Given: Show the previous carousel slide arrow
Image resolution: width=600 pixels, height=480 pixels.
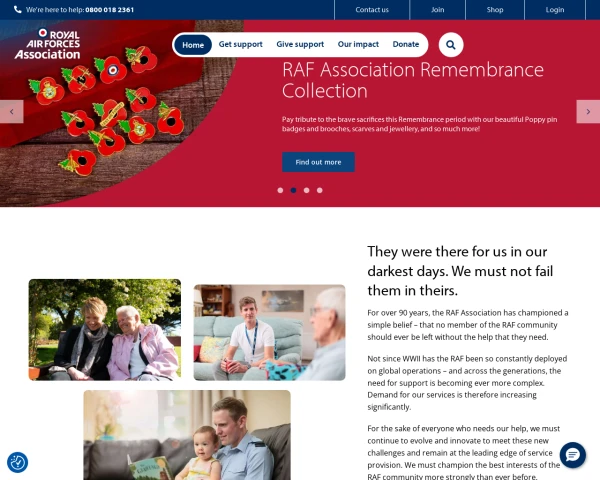Looking at the screenshot, I should [11, 112].
